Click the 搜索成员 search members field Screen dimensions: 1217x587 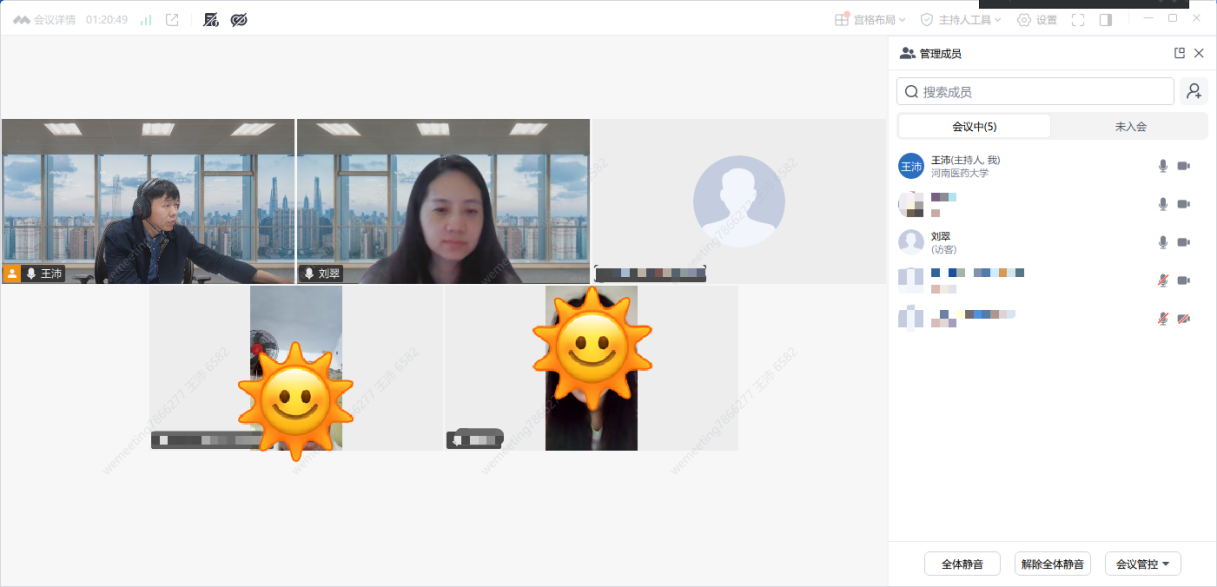[1035, 92]
